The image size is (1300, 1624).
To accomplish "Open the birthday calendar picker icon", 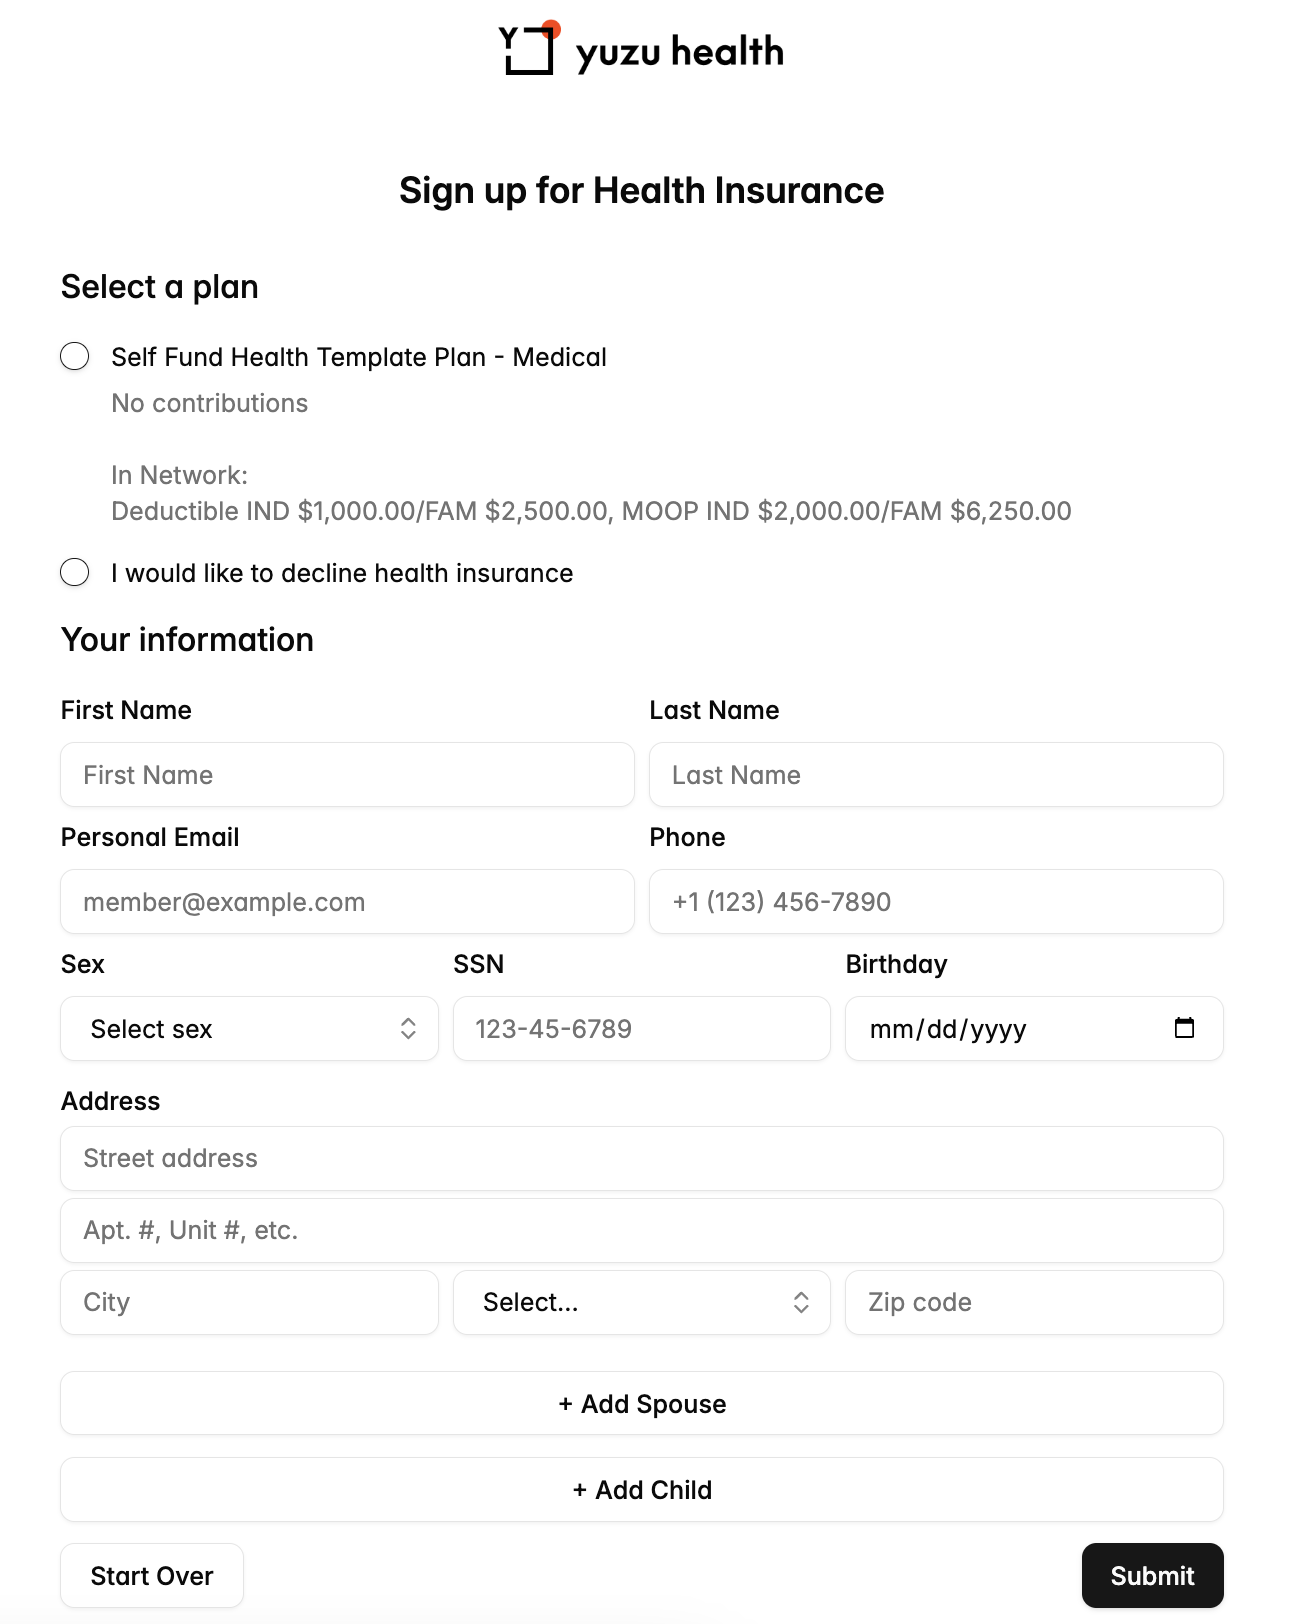I will (1184, 1028).
